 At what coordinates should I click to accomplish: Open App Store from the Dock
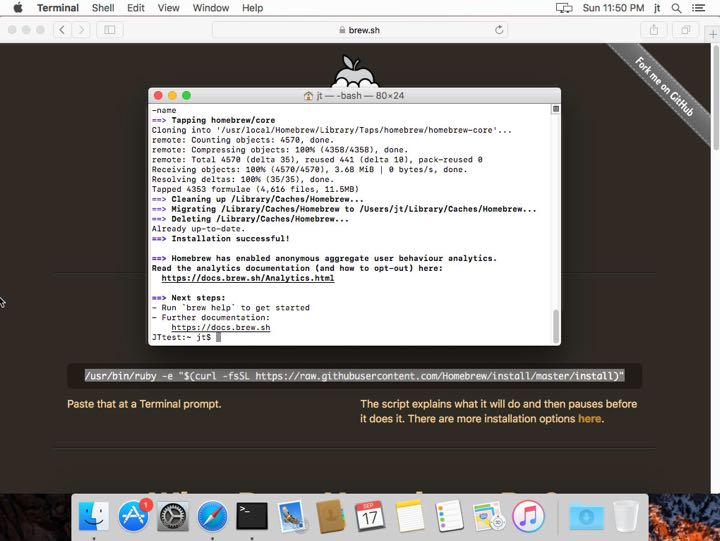click(133, 517)
